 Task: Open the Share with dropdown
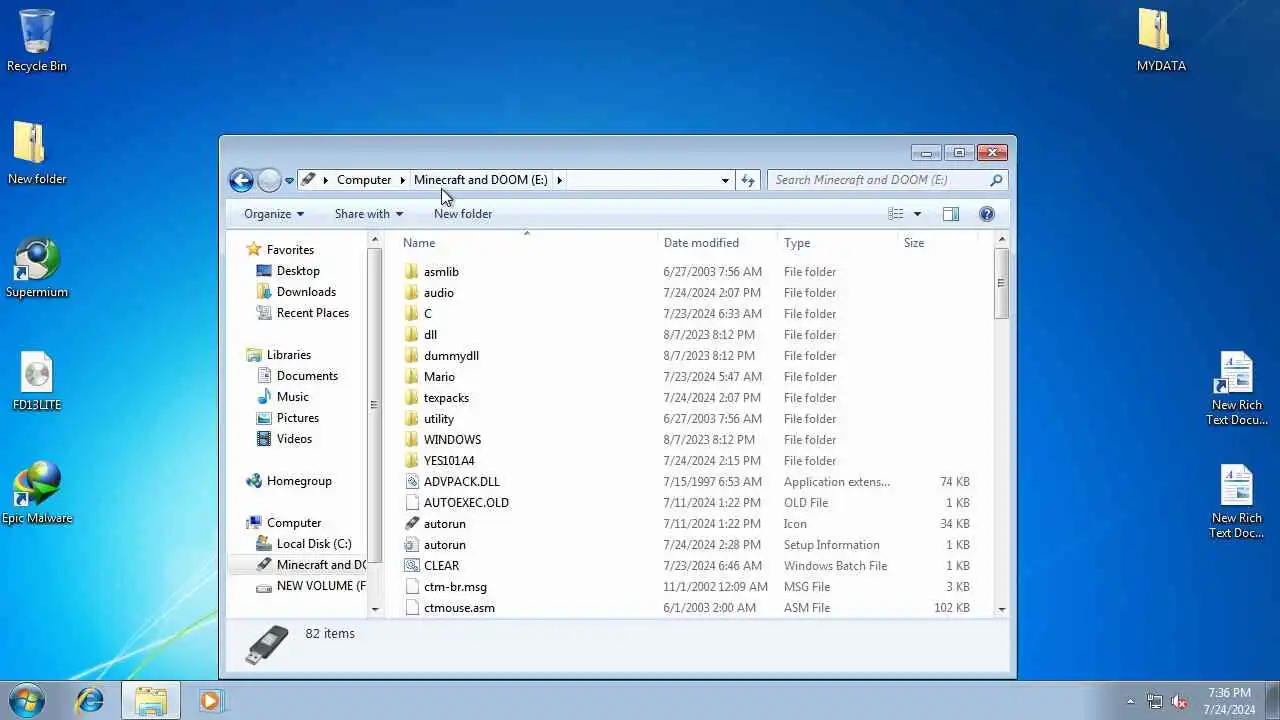click(x=368, y=214)
